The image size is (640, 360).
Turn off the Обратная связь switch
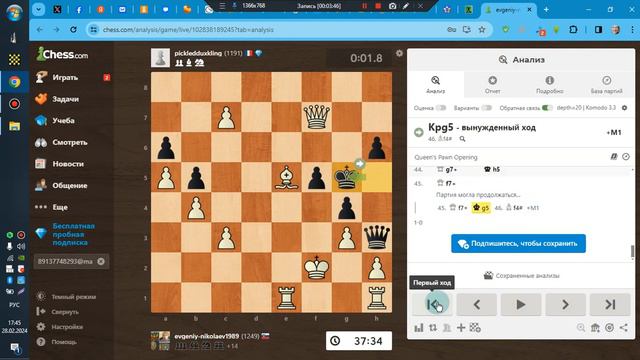[x=547, y=108]
